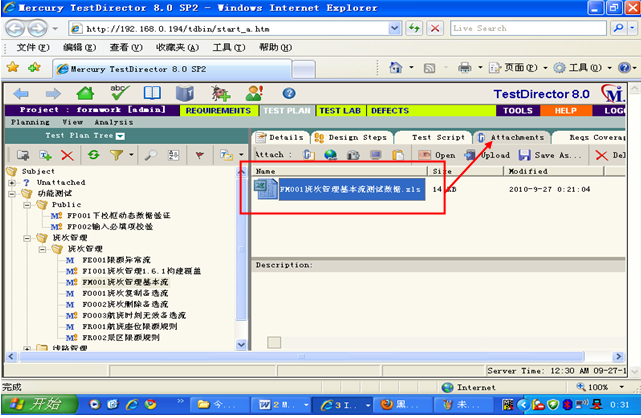Collapse the Public folder
641x418 pixels.
(x=27, y=205)
